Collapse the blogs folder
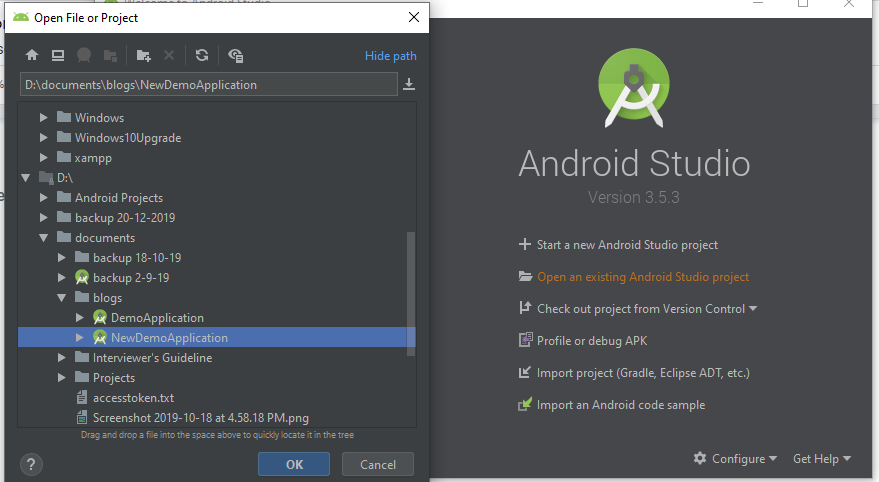 click(x=62, y=298)
